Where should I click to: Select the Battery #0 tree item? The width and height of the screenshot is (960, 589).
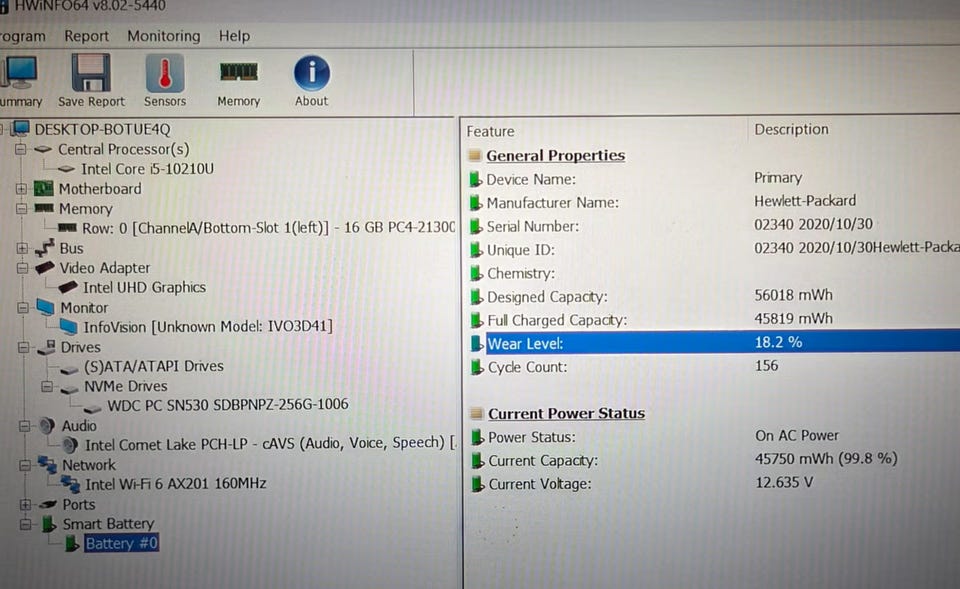122,543
